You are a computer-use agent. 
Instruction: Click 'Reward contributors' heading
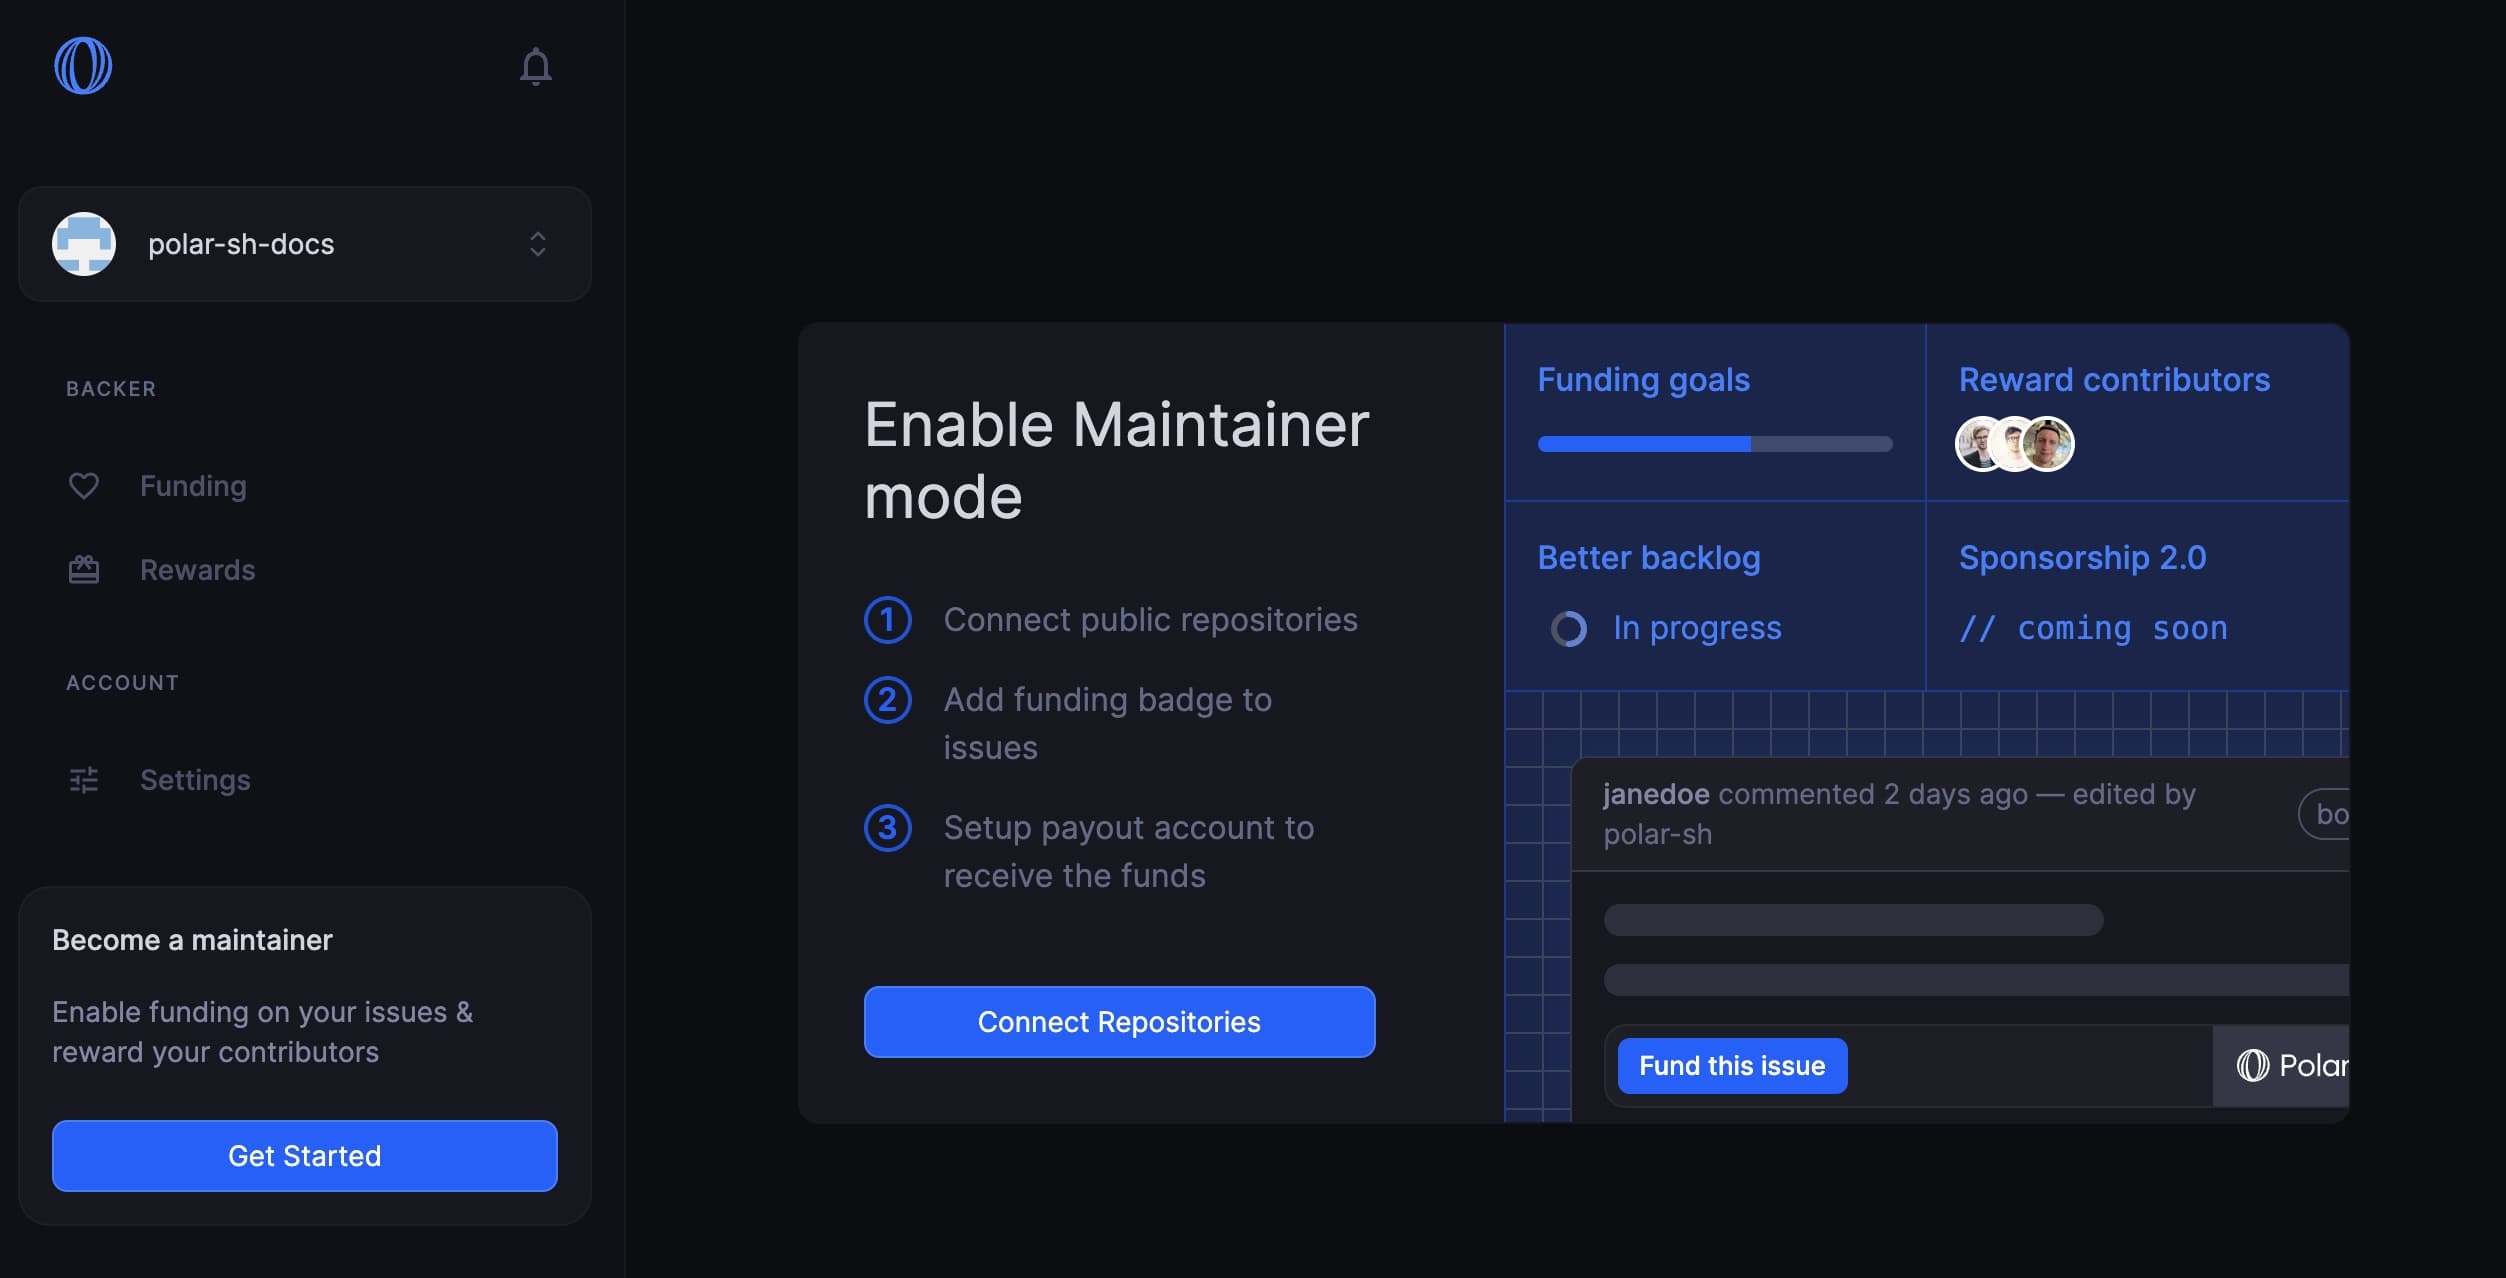pos(2115,380)
